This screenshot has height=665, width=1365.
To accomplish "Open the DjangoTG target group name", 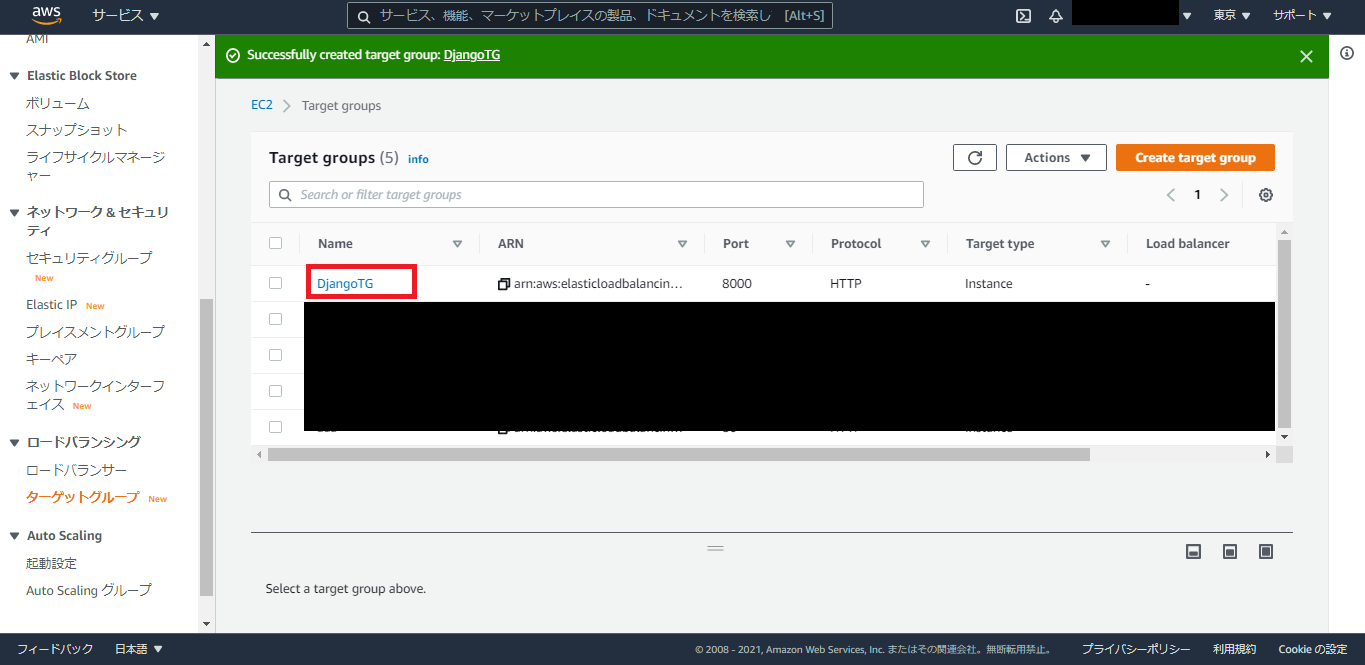I will tap(345, 284).
